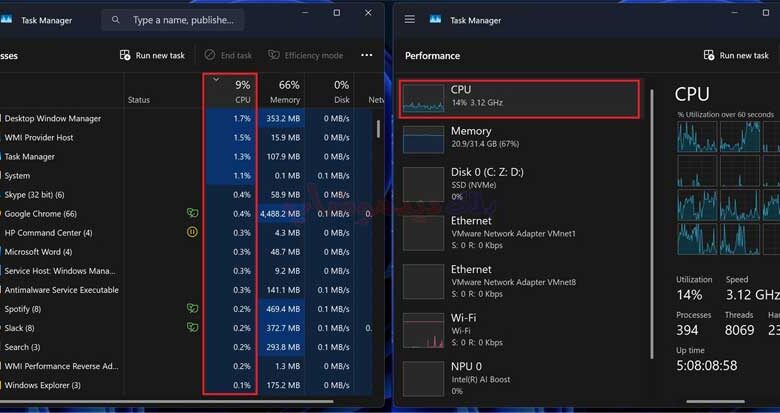The image size is (780, 413).
Task: Click the search box in left Task Manager
Action: pos(173,20)
